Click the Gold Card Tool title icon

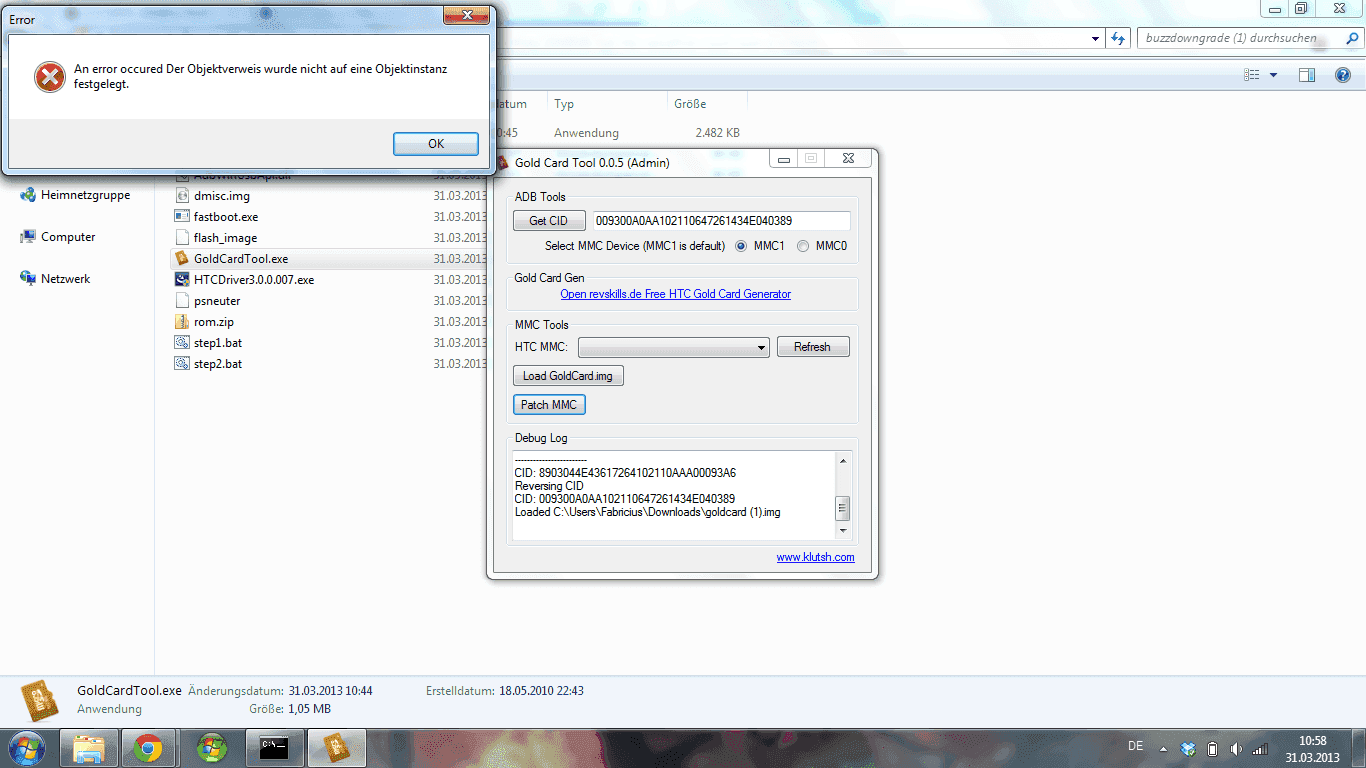pos(503,162)
